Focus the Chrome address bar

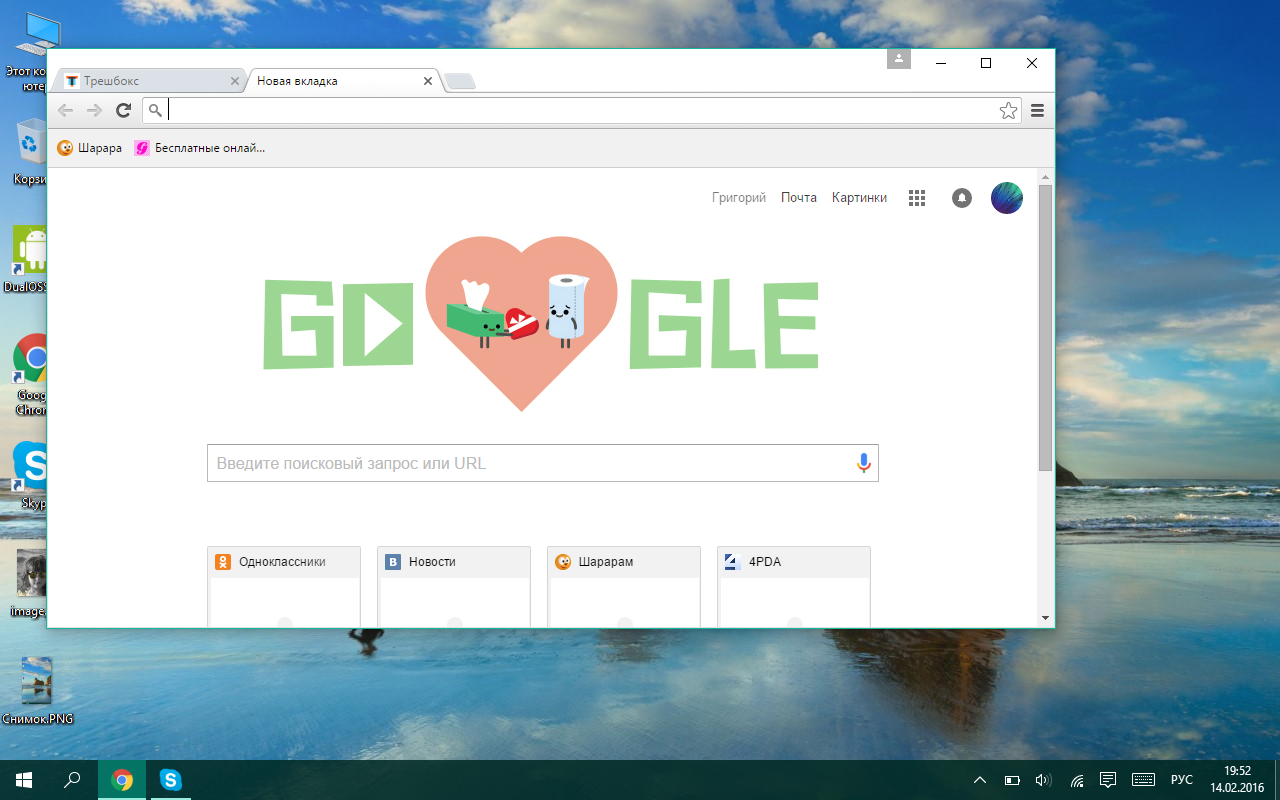point(580,110)
